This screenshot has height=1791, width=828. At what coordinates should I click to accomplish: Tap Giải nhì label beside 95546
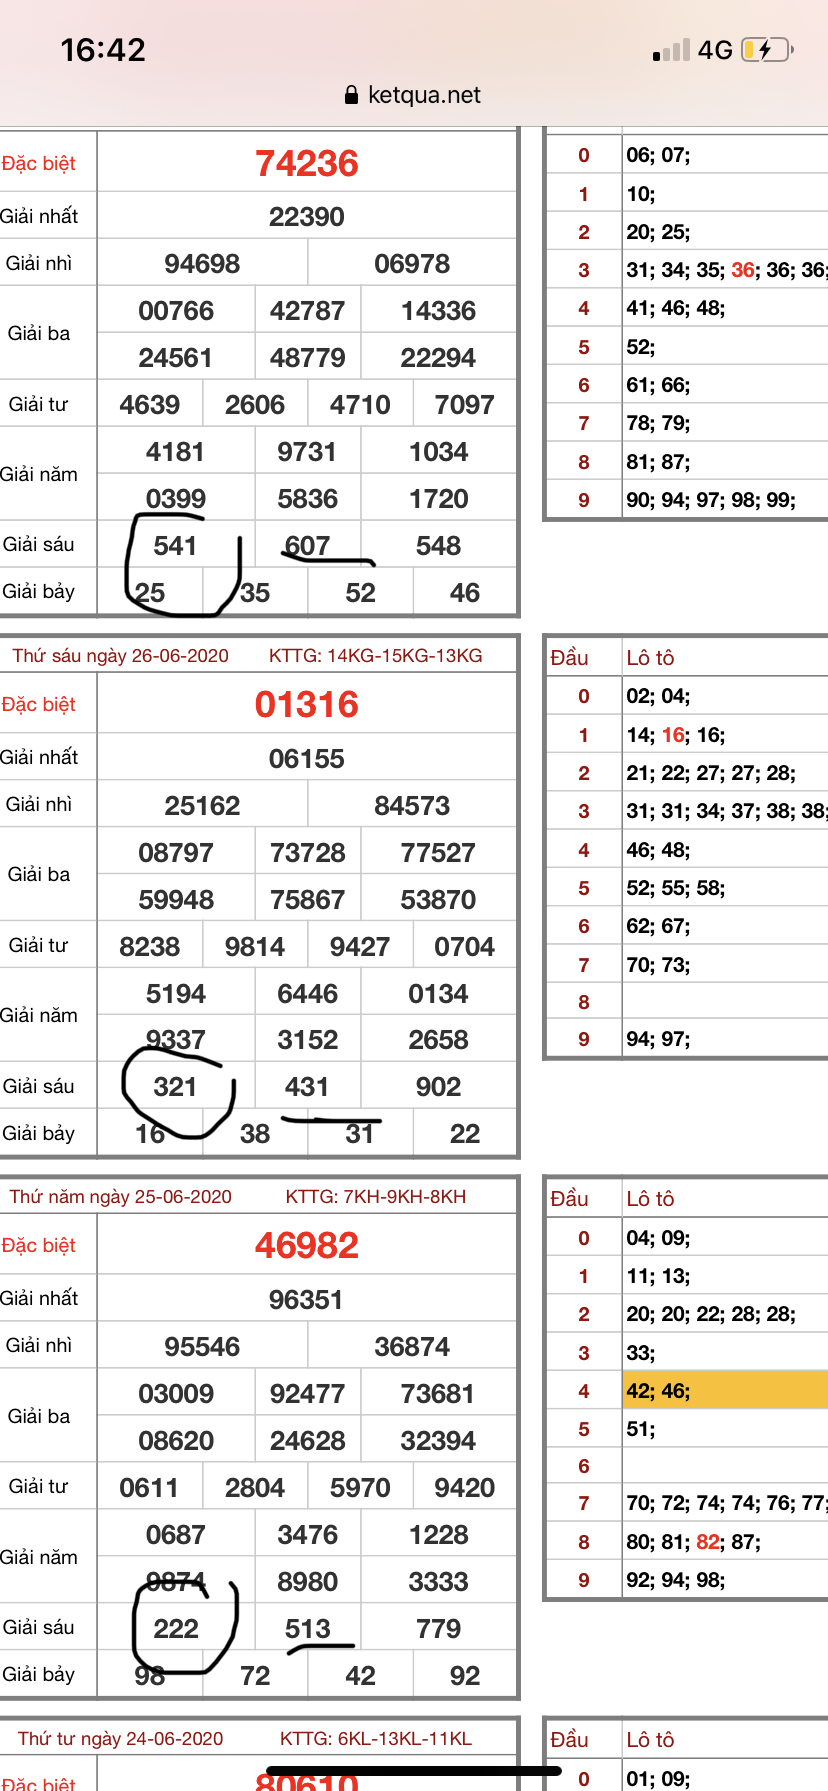(39, 1345)
